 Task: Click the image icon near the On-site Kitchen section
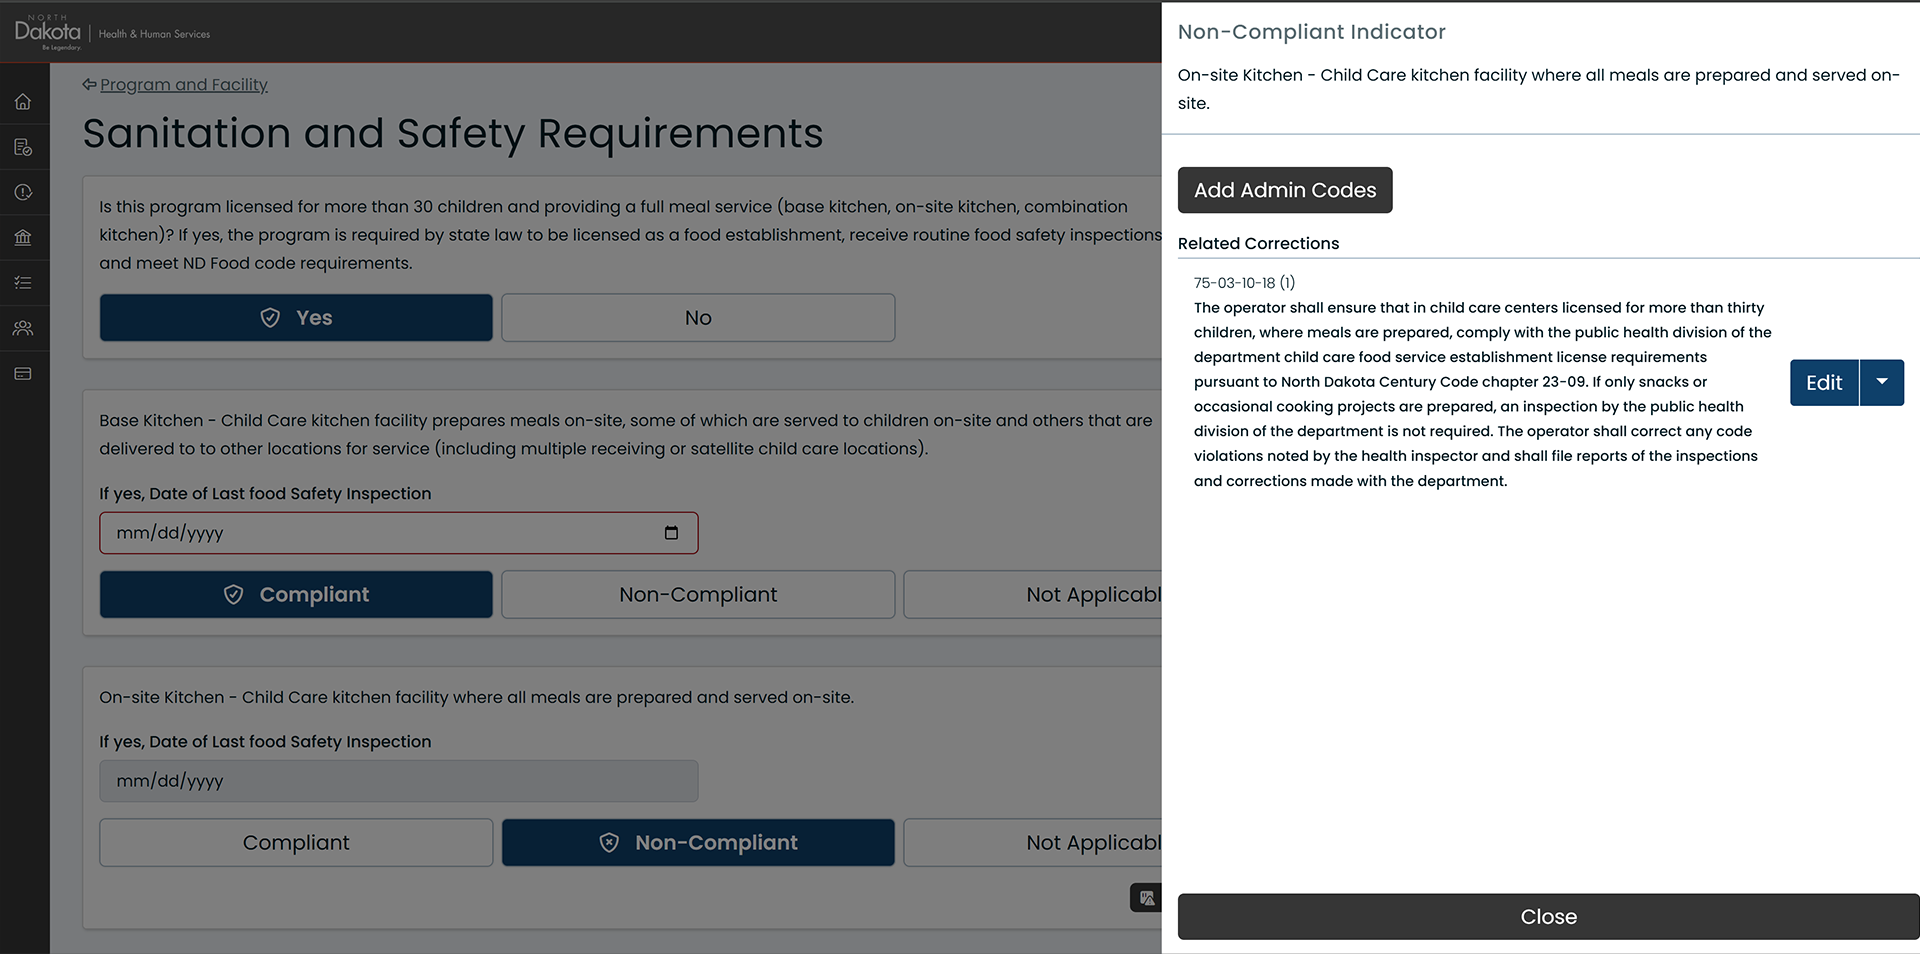pyautogui.click(x=1146, y=898)
